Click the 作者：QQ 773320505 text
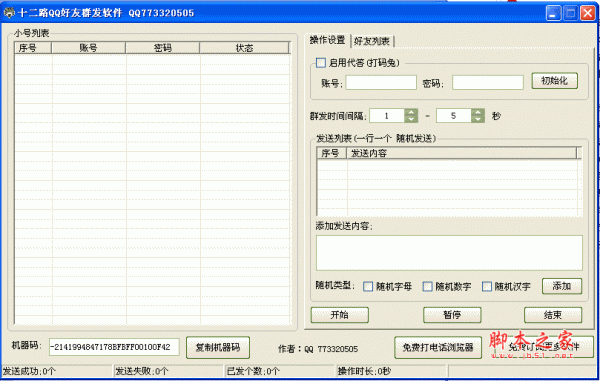 click(318, 349)
